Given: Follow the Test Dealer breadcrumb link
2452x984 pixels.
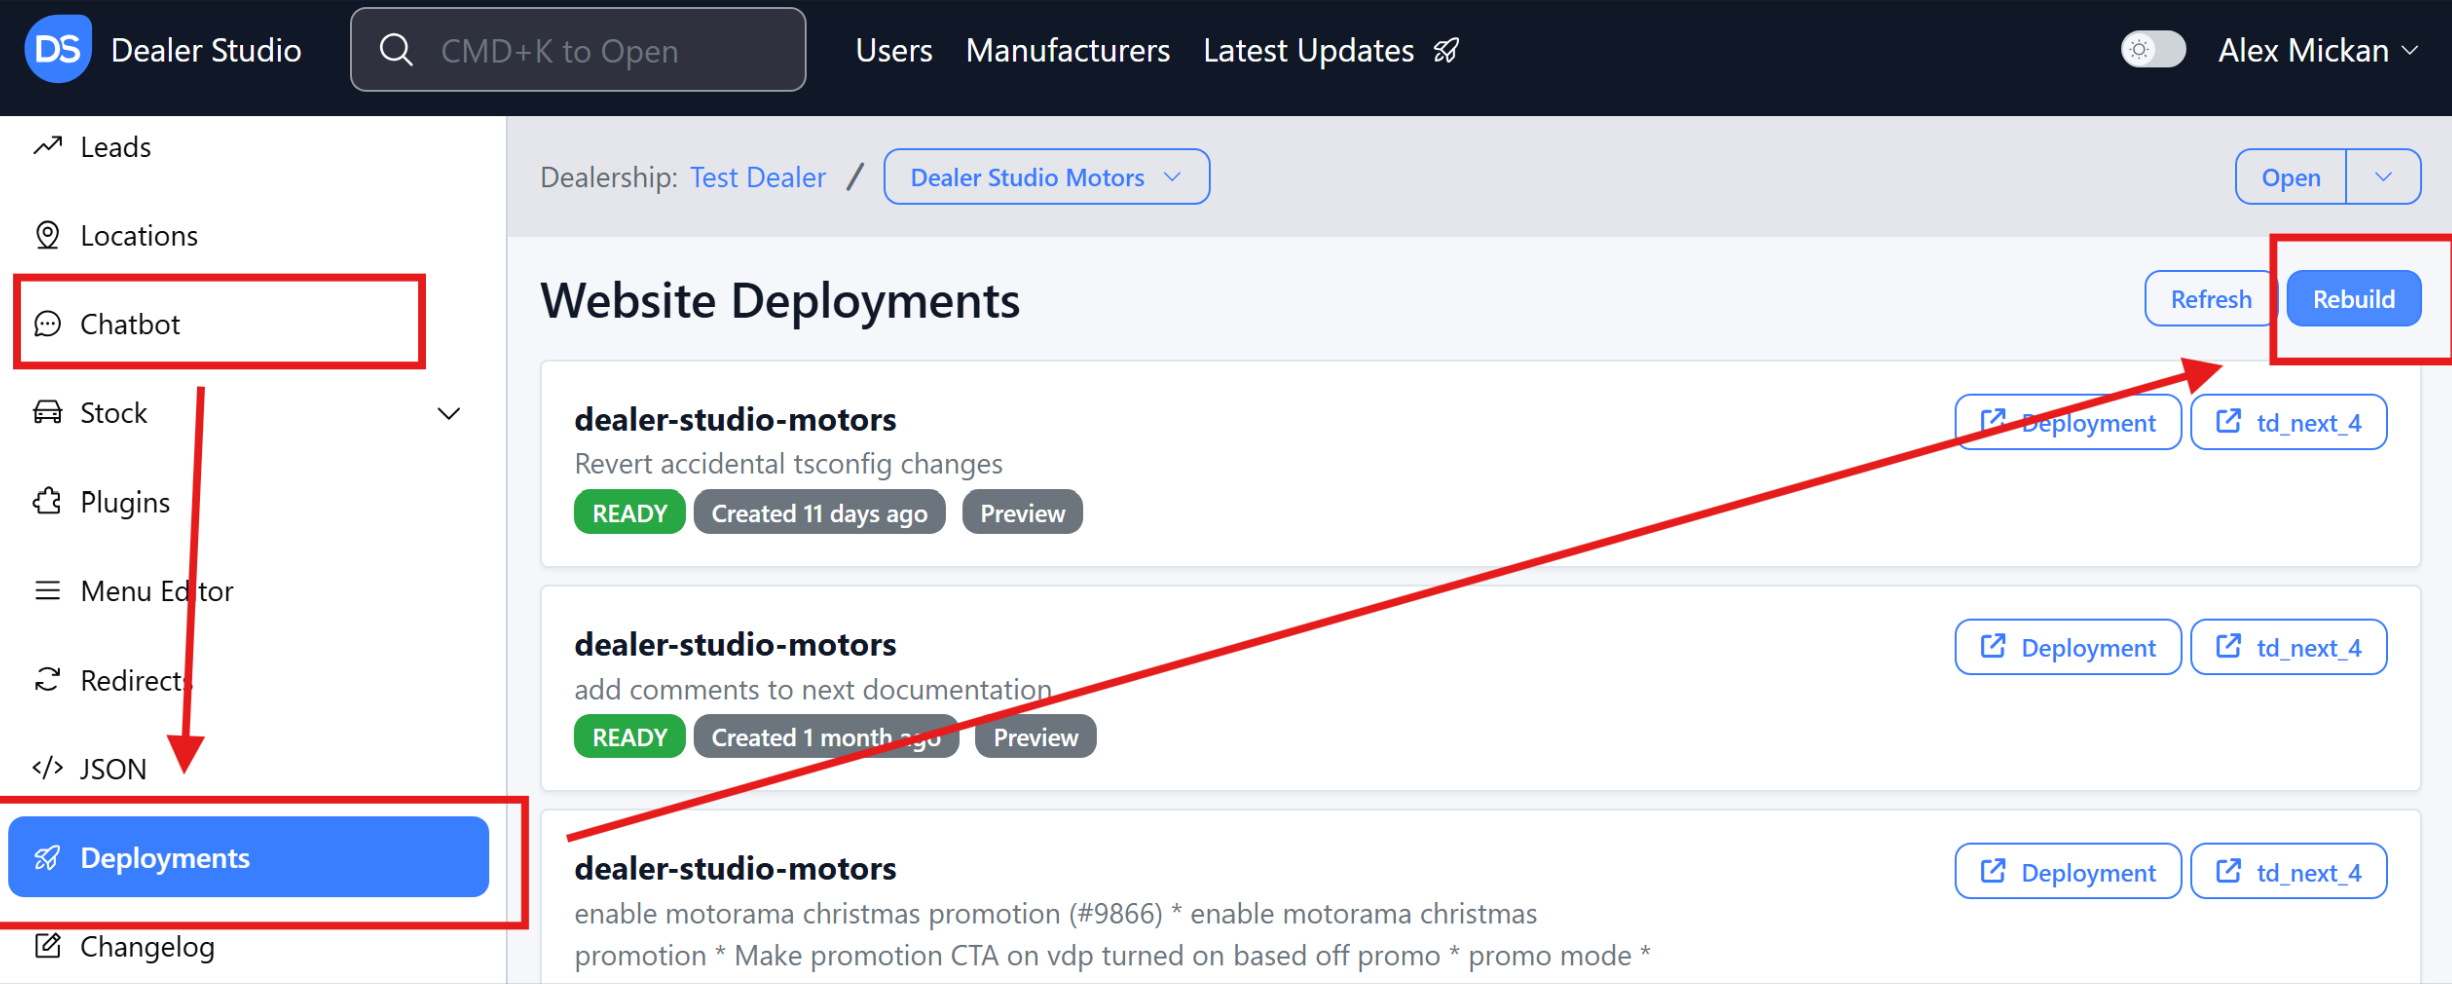Looking at the screenshot, I should pyautogui.click(x=757, y=177).
